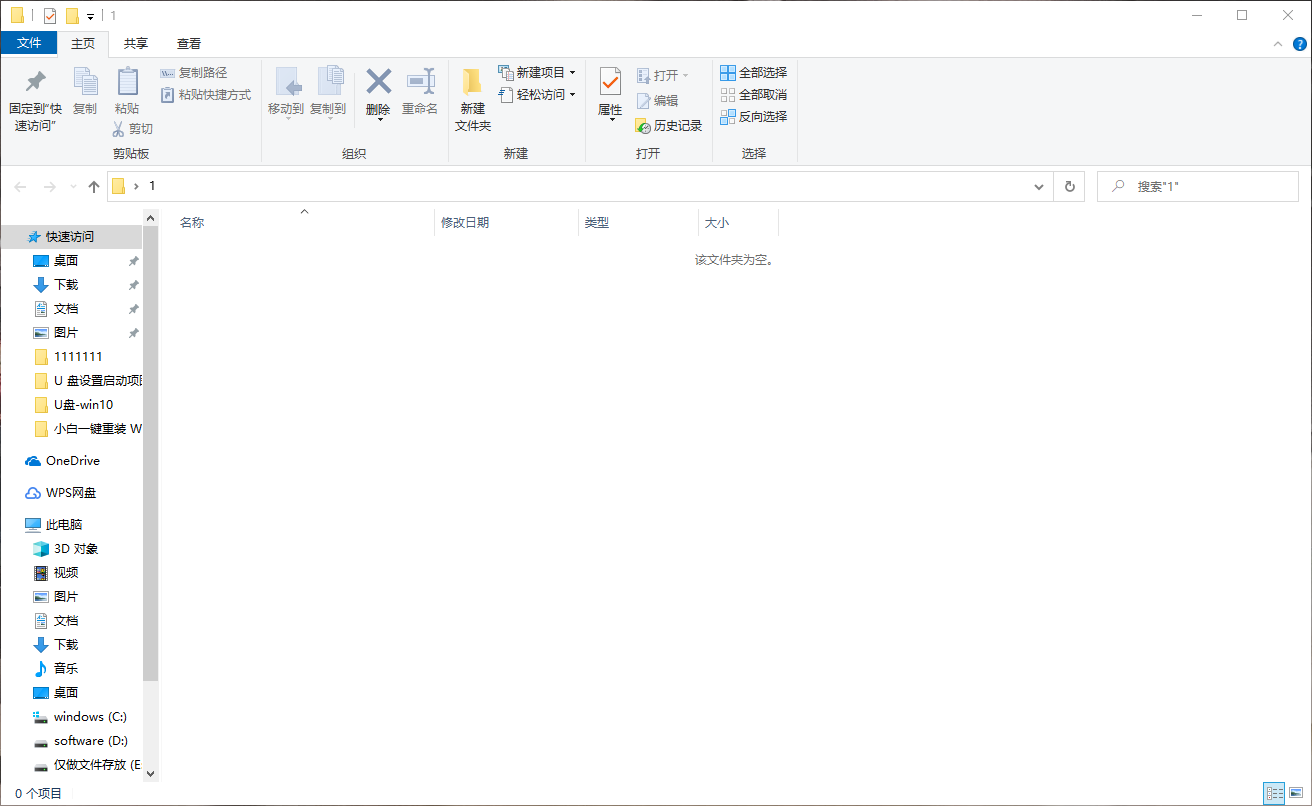
Task: Collapse the ribbon with the chevron
Action: [1277, 44]
